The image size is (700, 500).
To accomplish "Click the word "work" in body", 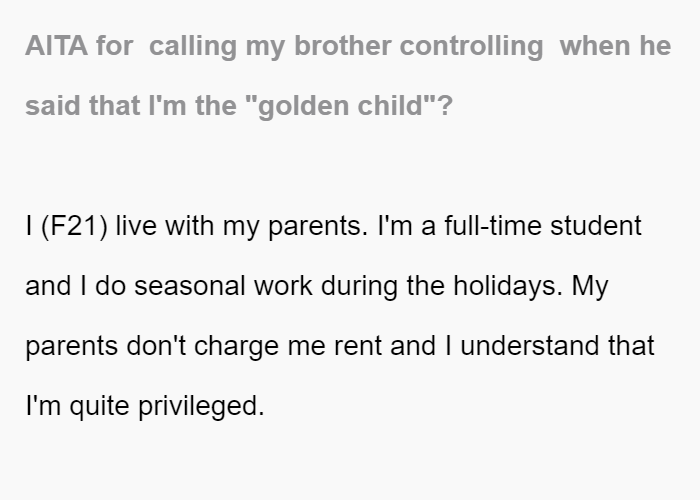I will pyautogui.click(x=283, y=286).
